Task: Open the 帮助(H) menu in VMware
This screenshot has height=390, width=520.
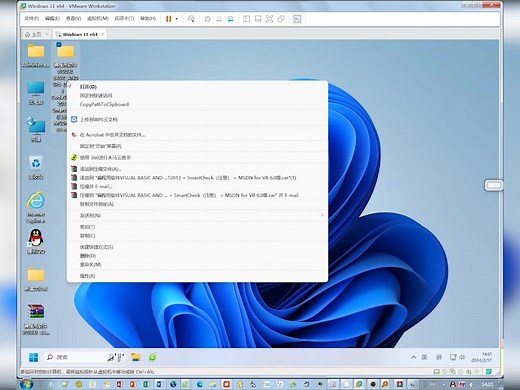Action: 148,19
